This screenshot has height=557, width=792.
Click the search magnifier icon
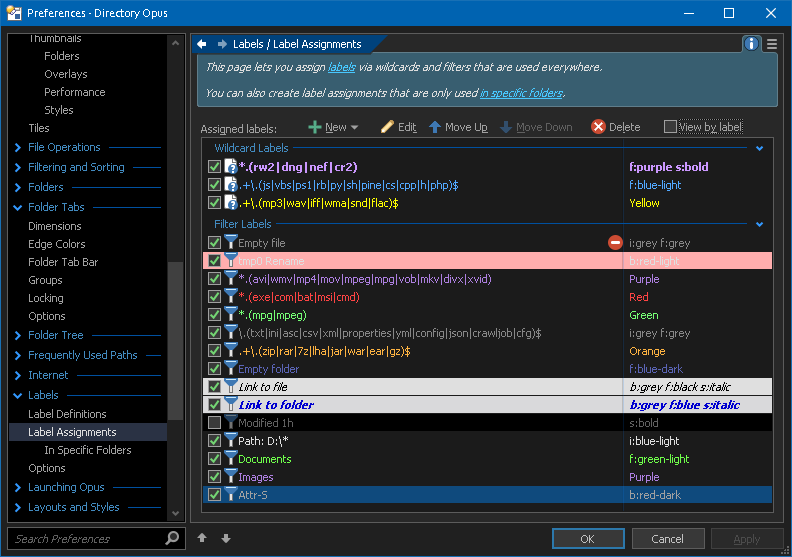pos(172,538)
